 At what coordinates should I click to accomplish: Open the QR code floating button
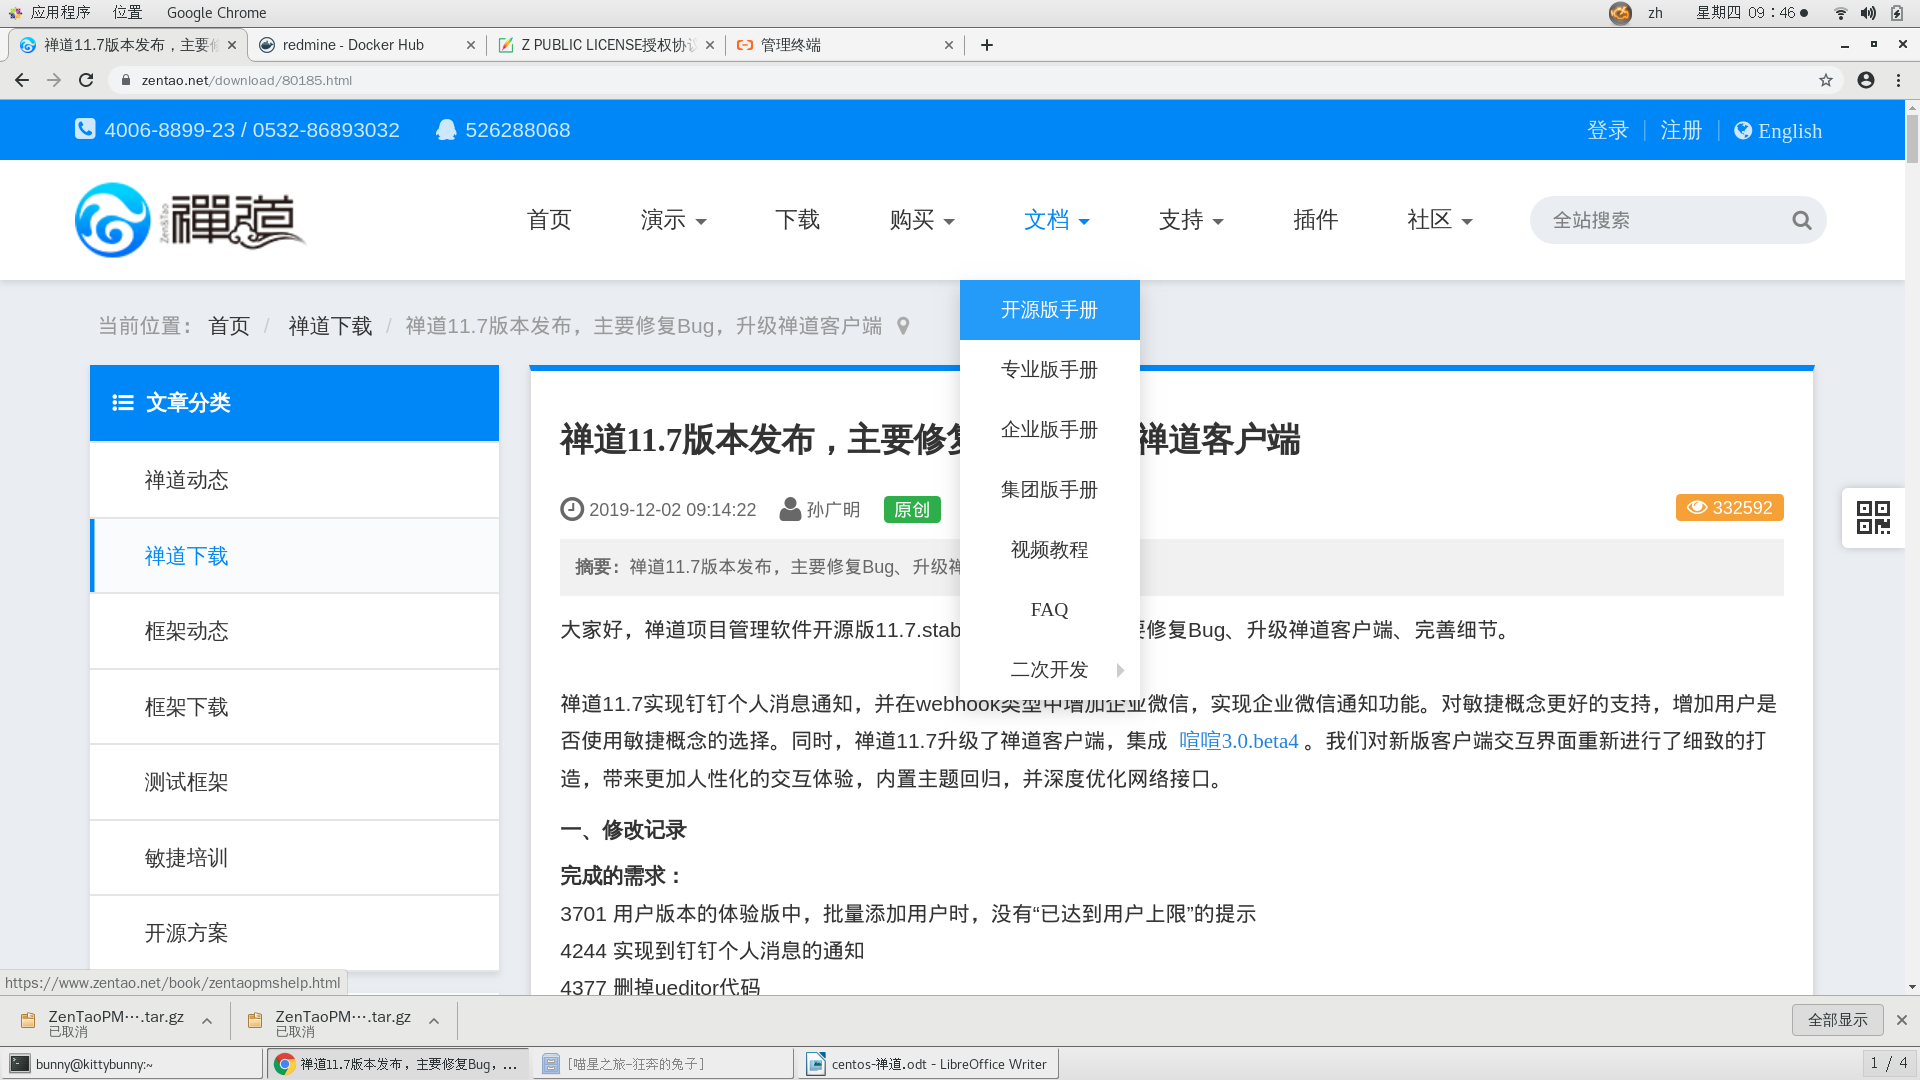pyautogui.click(x=1873, y=517)
